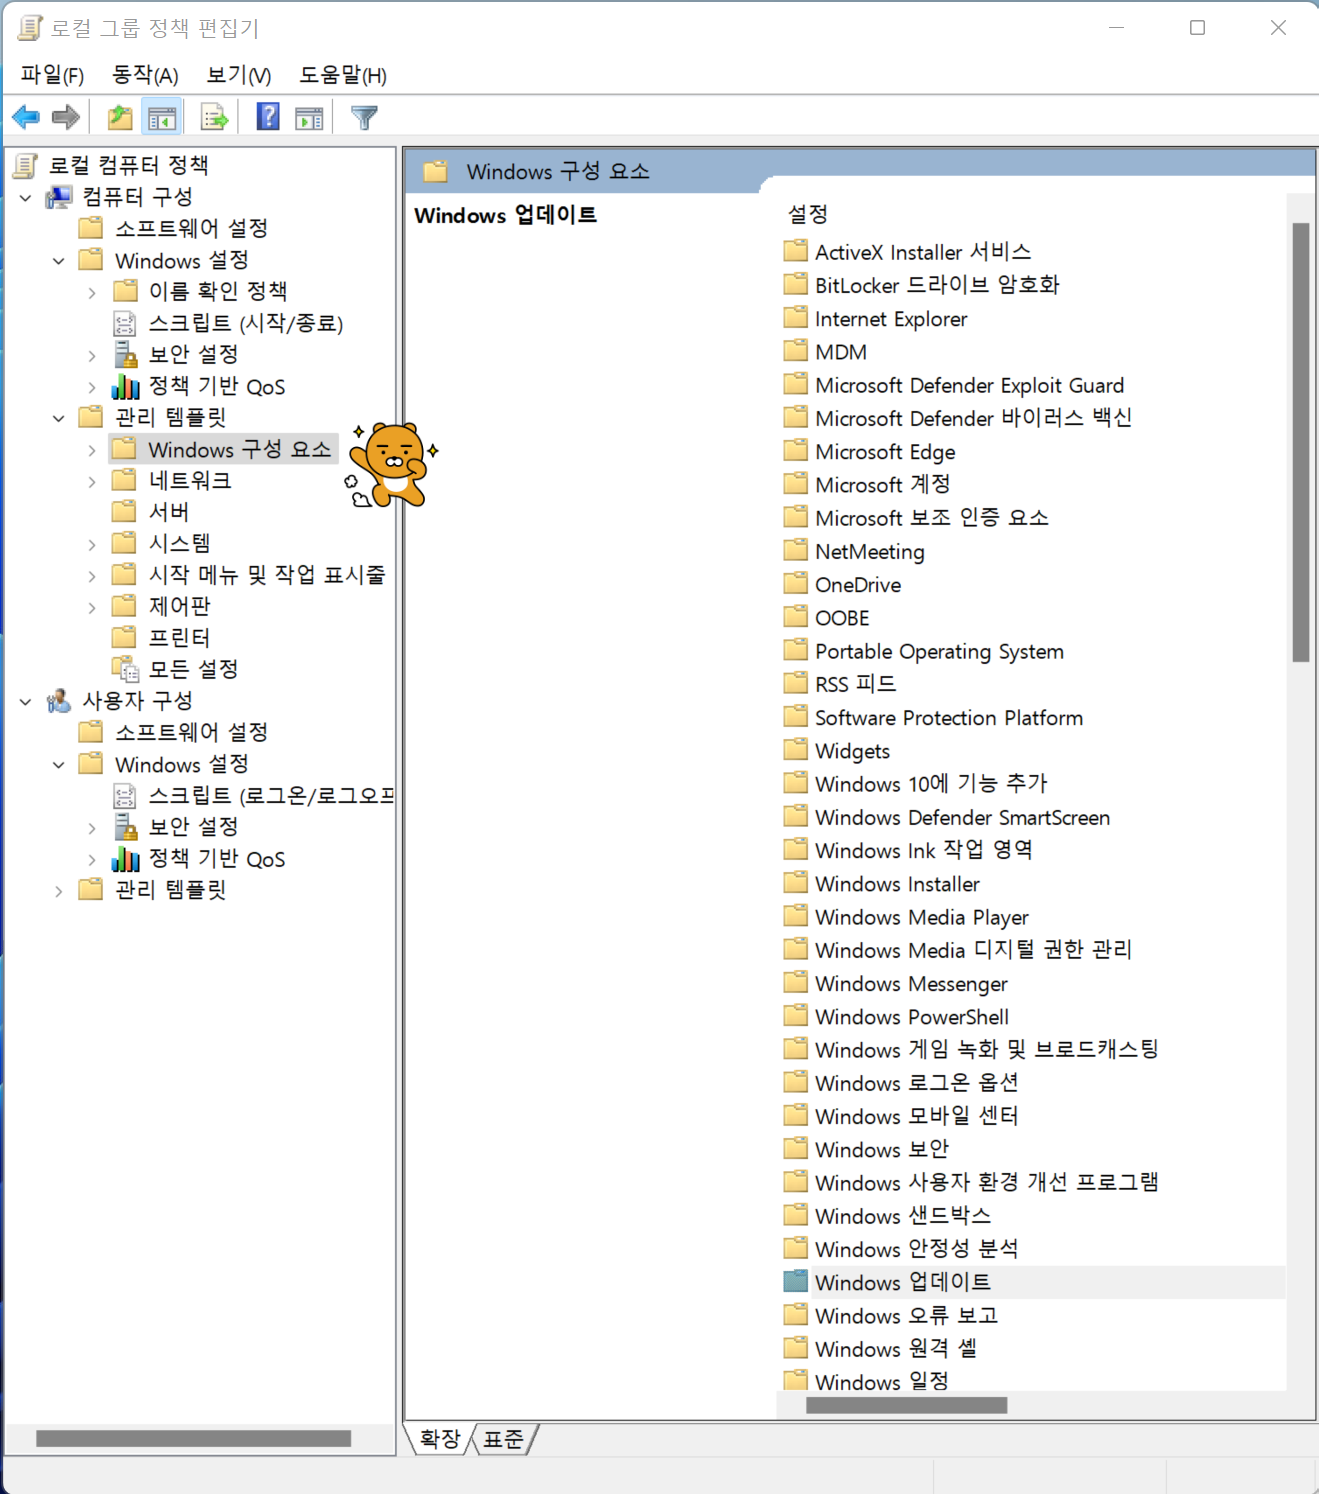Select the 프린터 tree item

[180, 638]
